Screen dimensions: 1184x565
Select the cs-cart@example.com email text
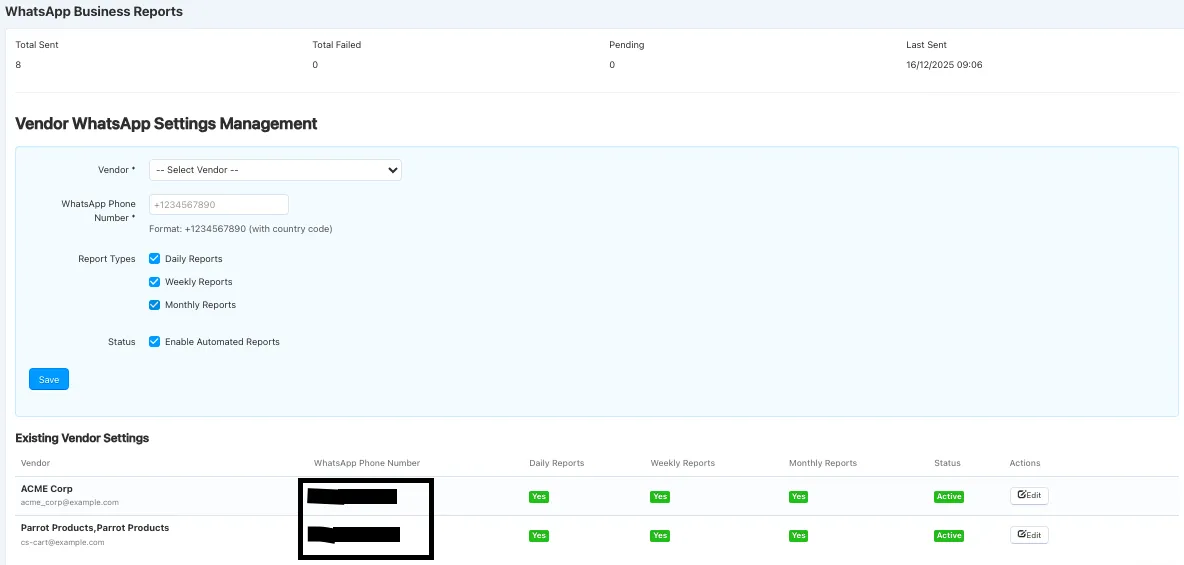click(x=62, y=542)
